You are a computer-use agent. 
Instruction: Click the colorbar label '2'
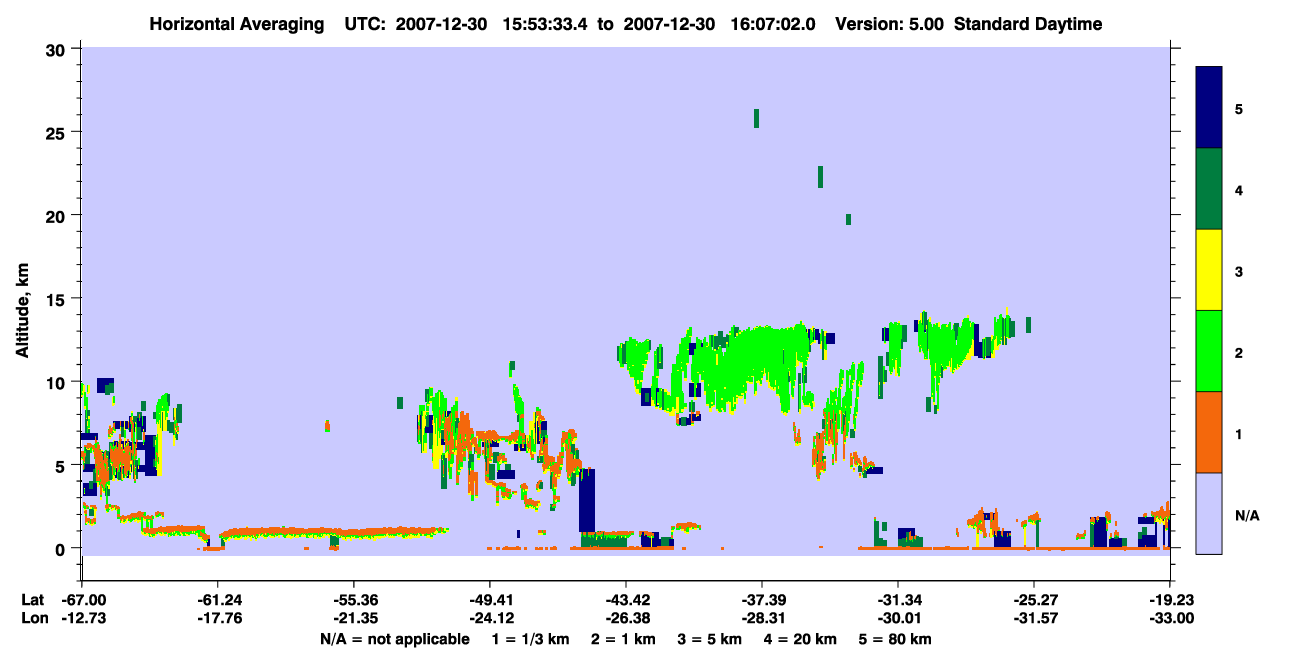coord(1239,353)
